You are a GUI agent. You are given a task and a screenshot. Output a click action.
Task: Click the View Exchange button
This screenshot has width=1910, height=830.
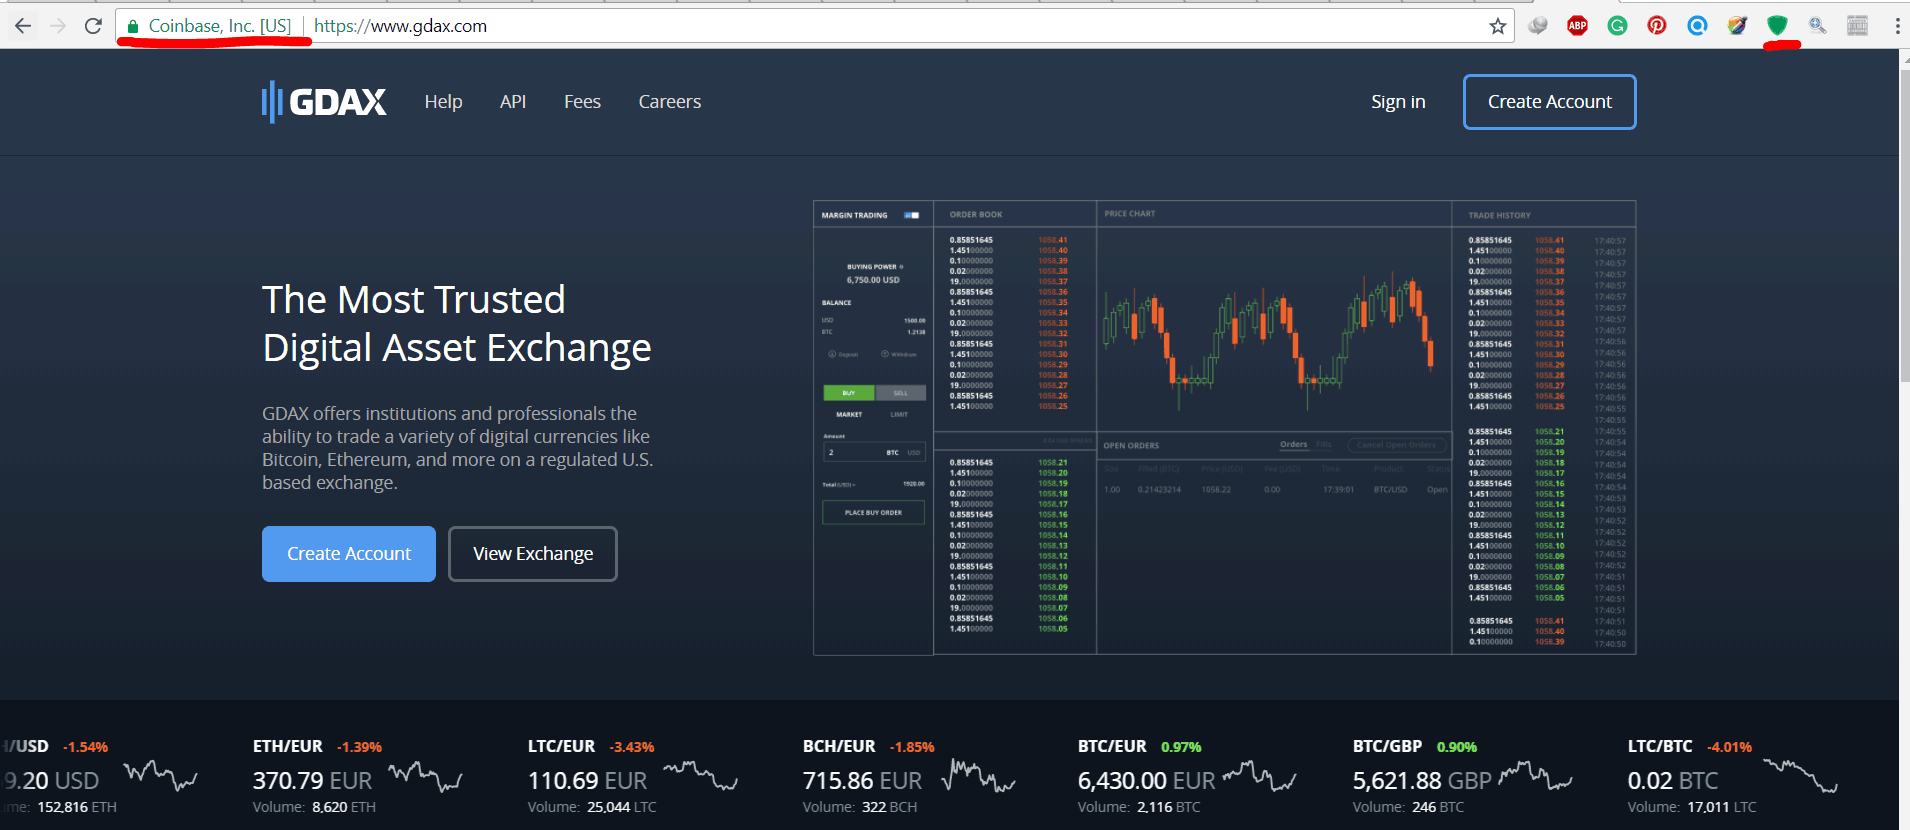533,554
